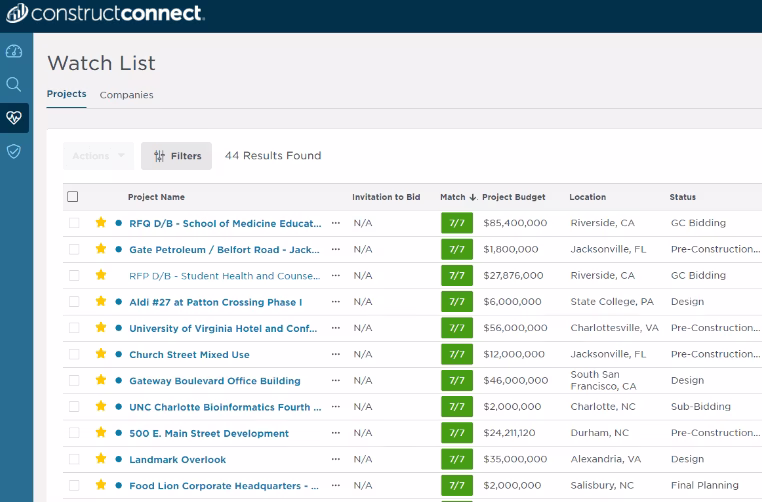Open the search magnifier icon in sidebar
The width and height of the screenshot is (762, 502).
pos(14,85)
